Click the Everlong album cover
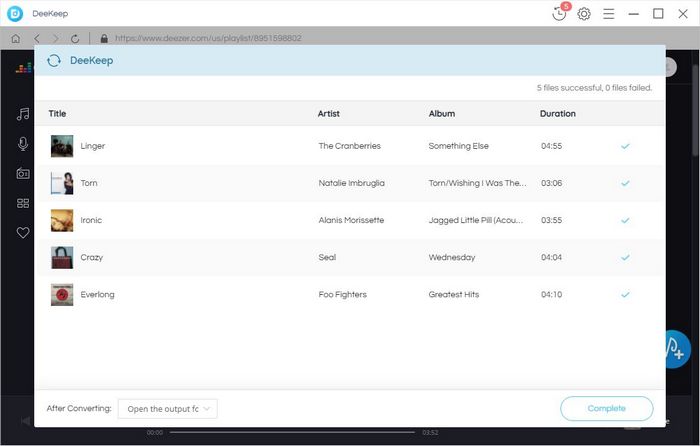Screen dimensions: 700x446 [62, 294]
